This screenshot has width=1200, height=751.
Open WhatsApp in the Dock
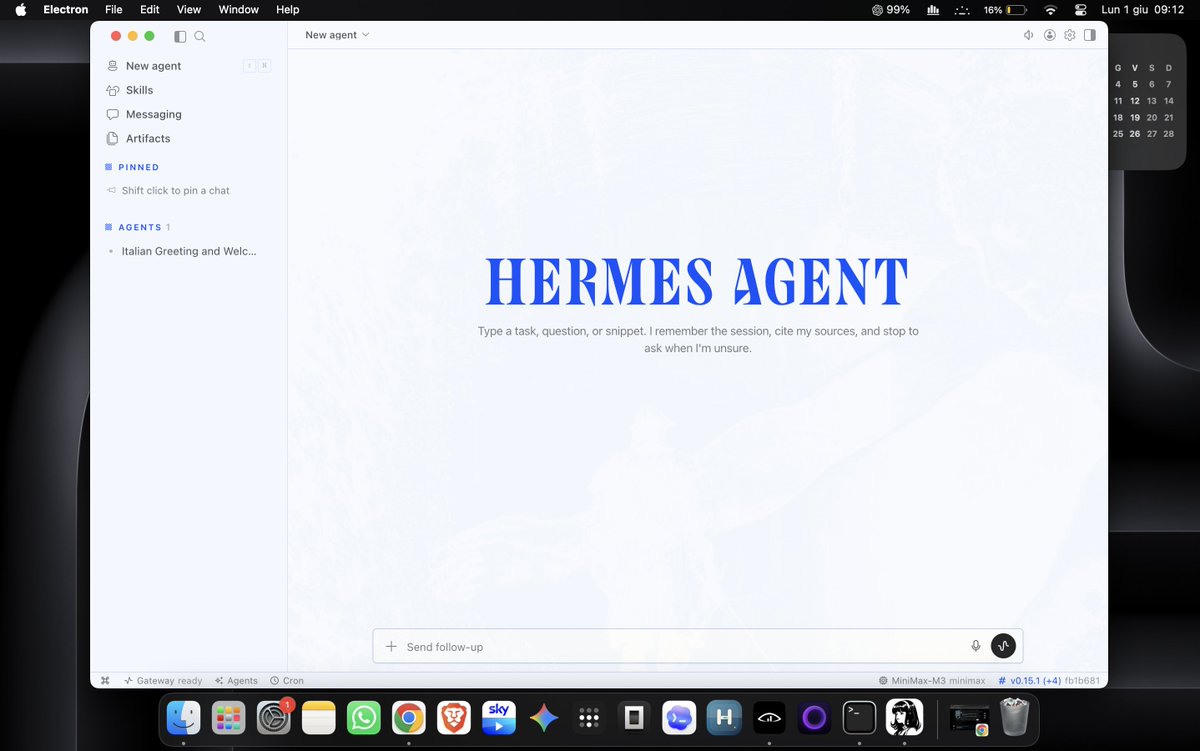point(364,717)
